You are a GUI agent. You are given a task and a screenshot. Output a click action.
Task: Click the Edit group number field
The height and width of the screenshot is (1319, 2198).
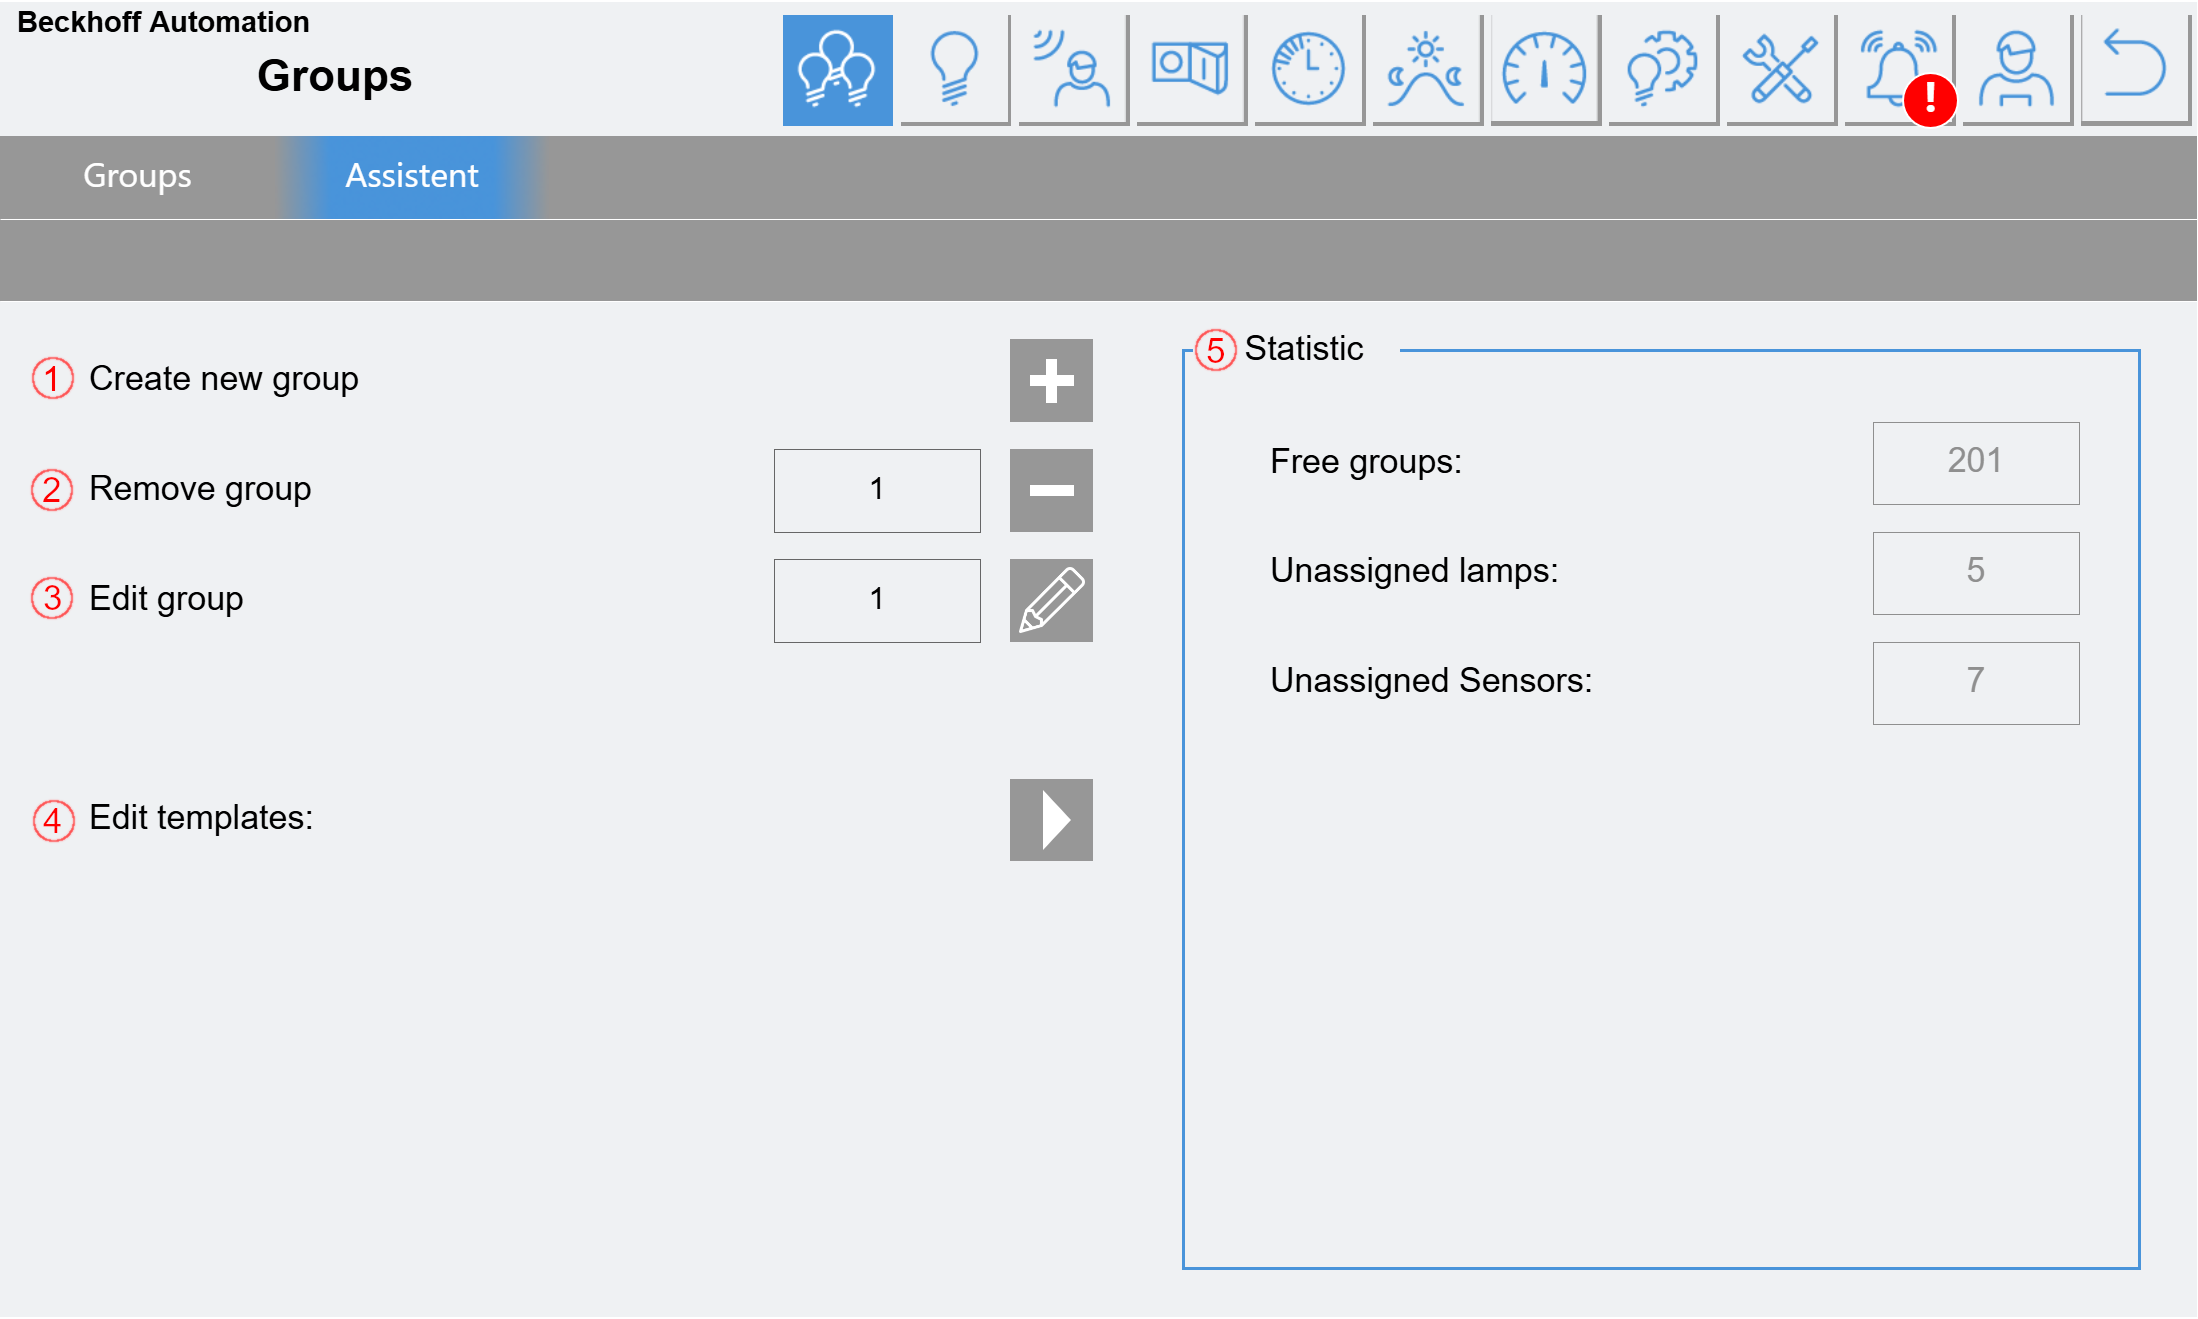point(877,600)
